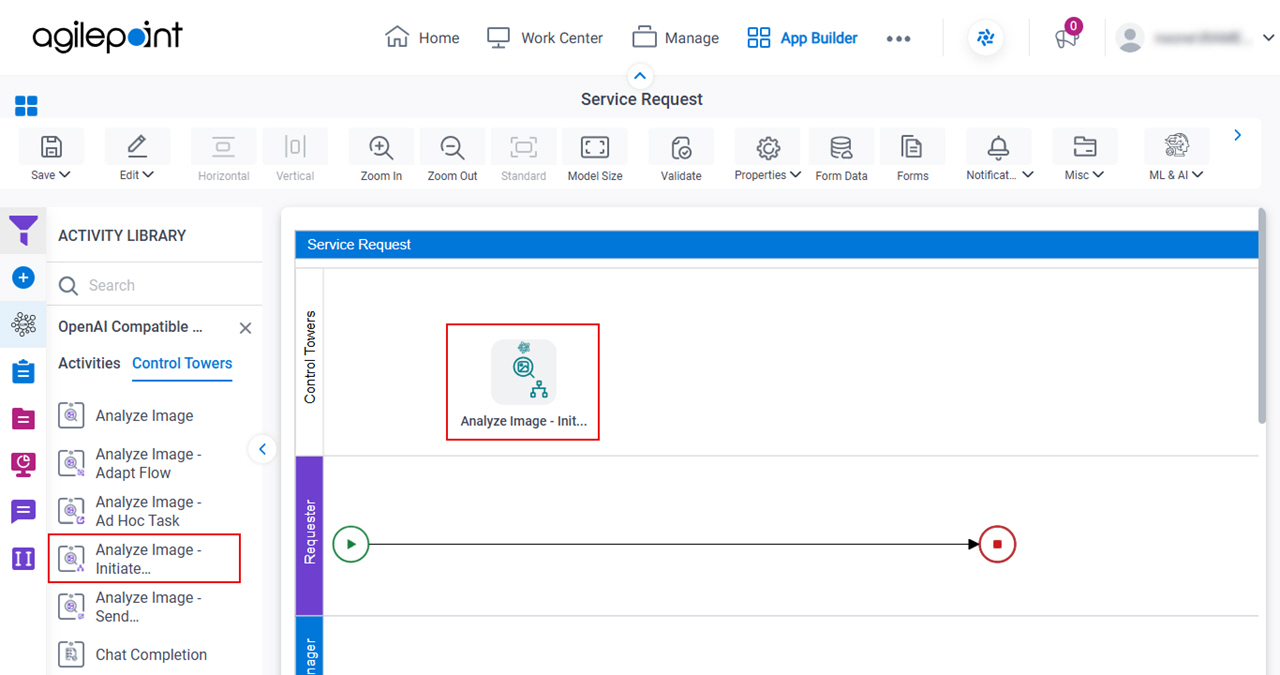The image size is (1280, 675).
Task: Select Chat Completion activity
Action: click(145, 655)
